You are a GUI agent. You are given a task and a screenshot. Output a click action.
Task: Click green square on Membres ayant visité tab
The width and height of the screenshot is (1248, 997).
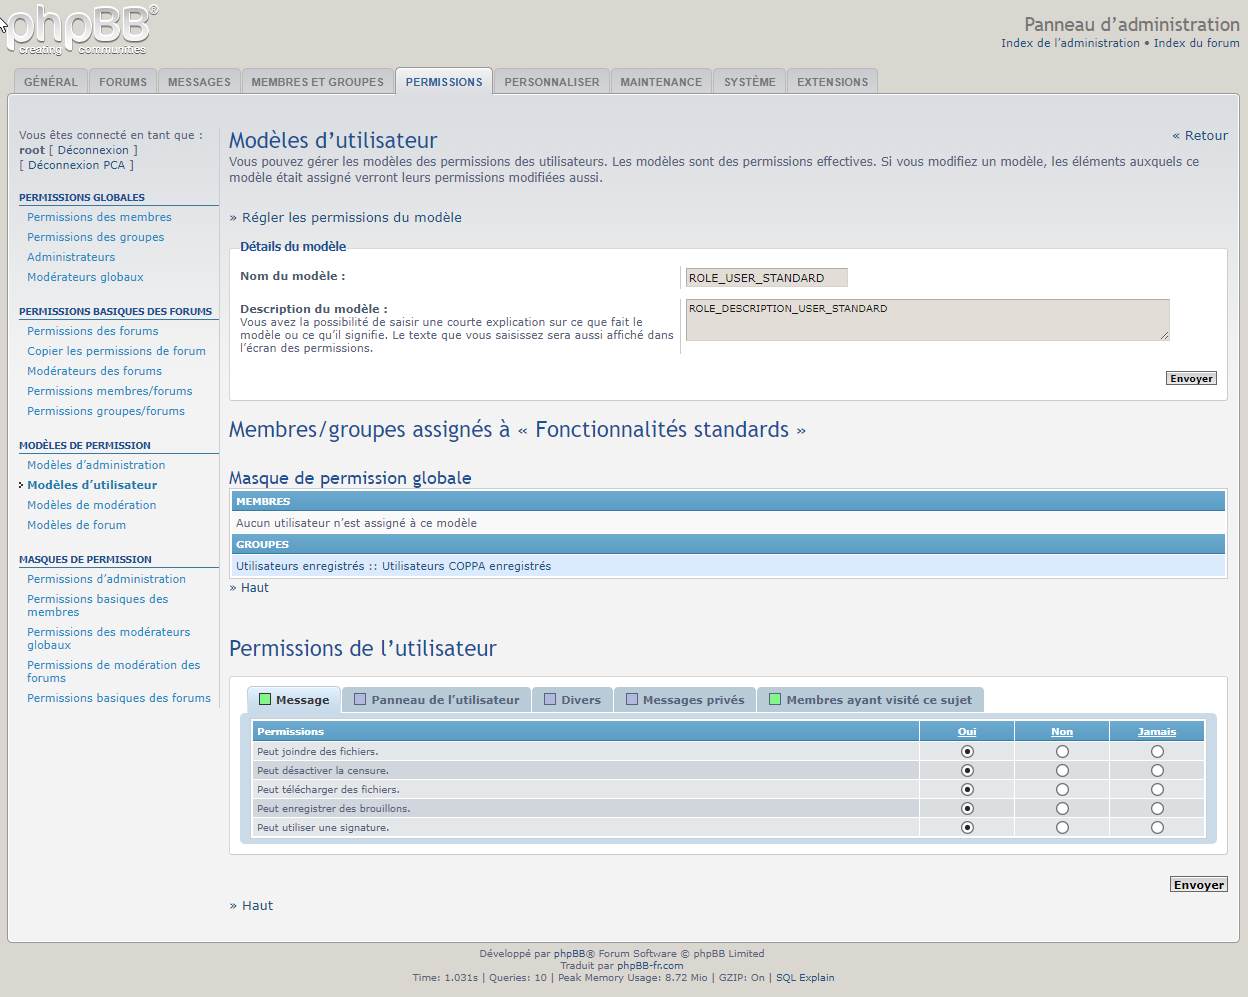[x=775, y=700]
